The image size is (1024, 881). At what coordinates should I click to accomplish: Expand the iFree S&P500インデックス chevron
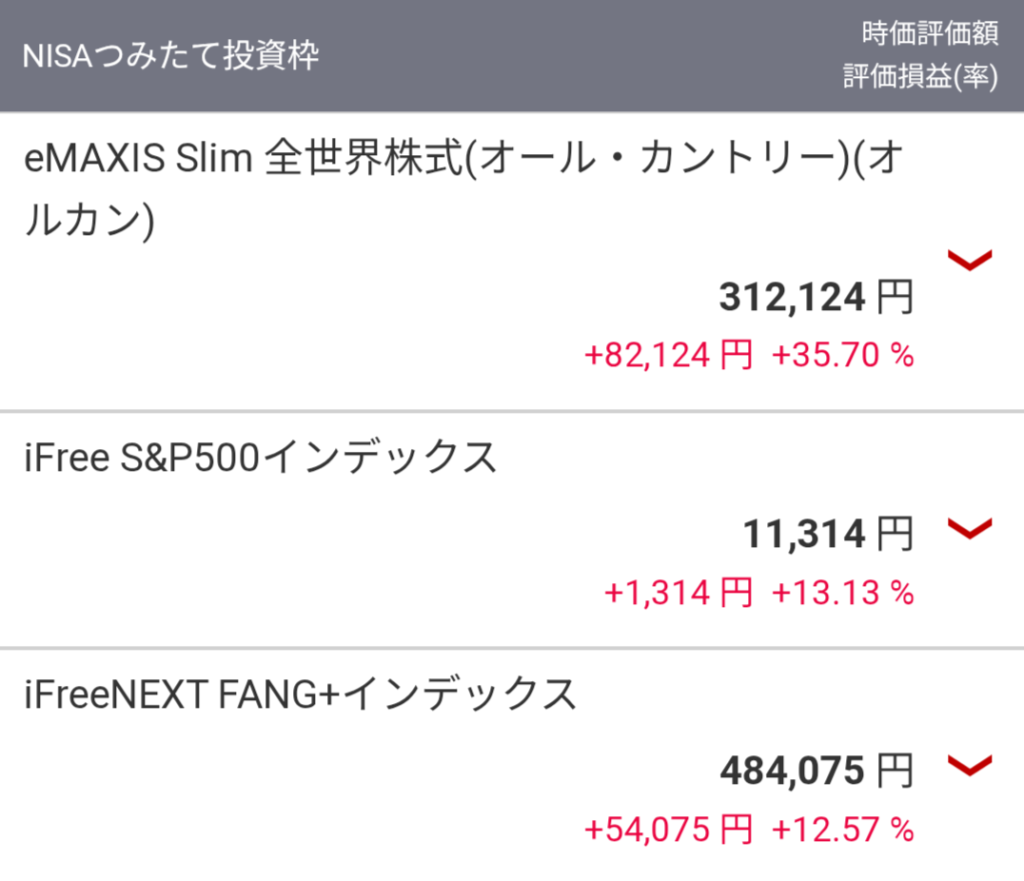970,528
